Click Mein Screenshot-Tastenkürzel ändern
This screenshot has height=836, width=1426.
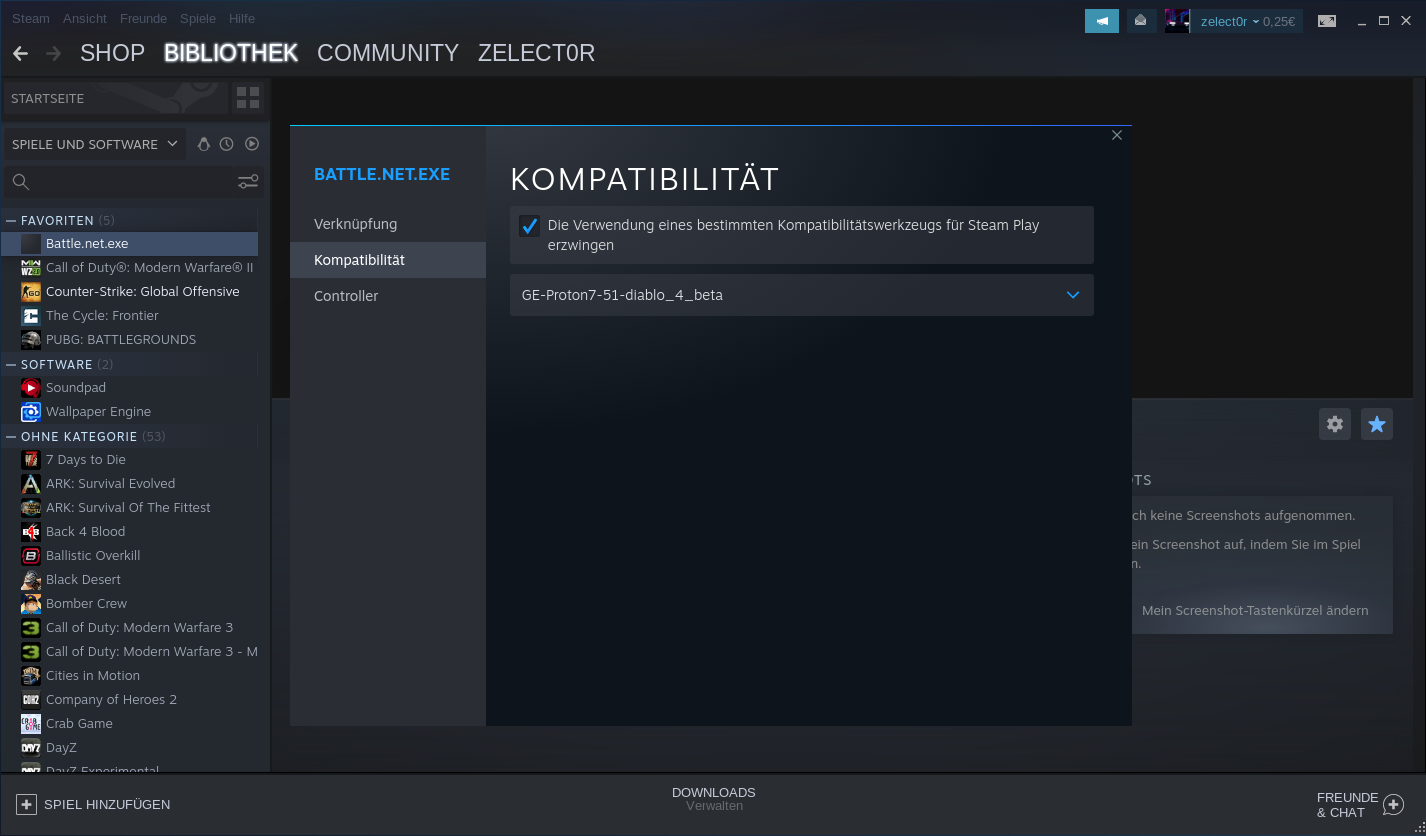pyautogui.click(x=1255, y=610)
